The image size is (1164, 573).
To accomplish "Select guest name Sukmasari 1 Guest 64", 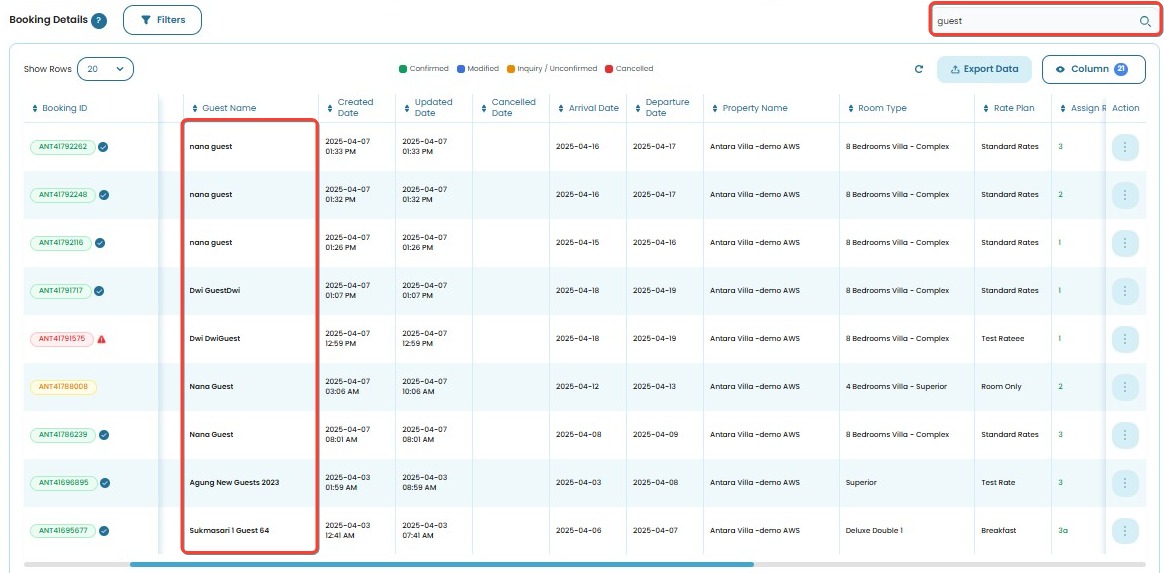I will [x=229, y=531].
